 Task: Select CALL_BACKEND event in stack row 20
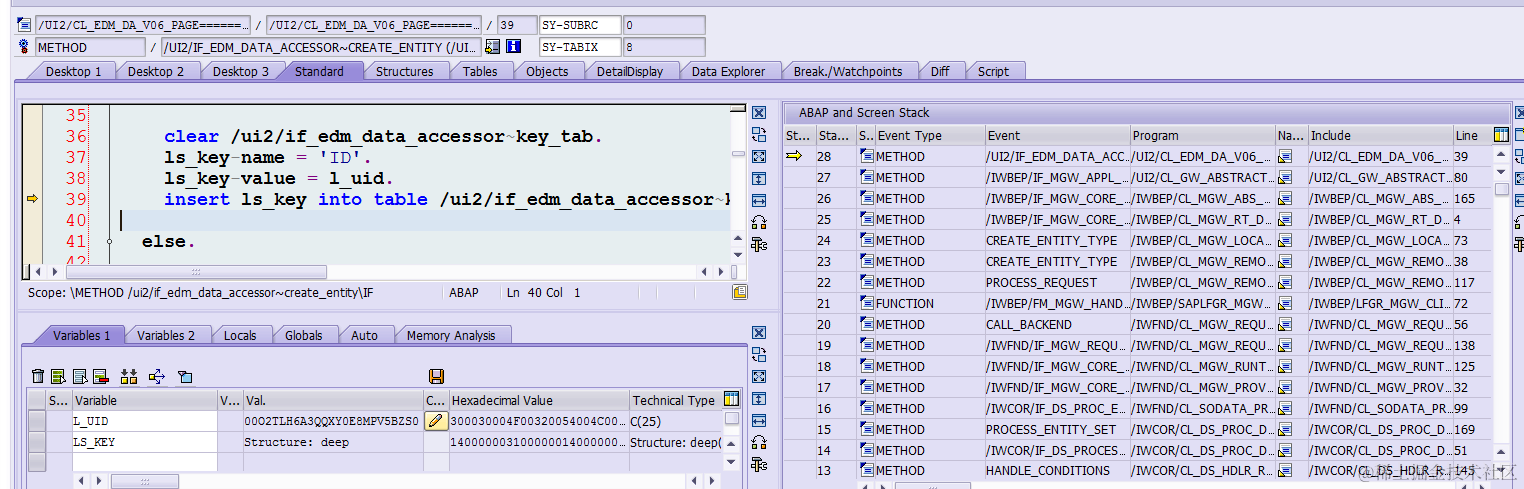click(1056, 324)
